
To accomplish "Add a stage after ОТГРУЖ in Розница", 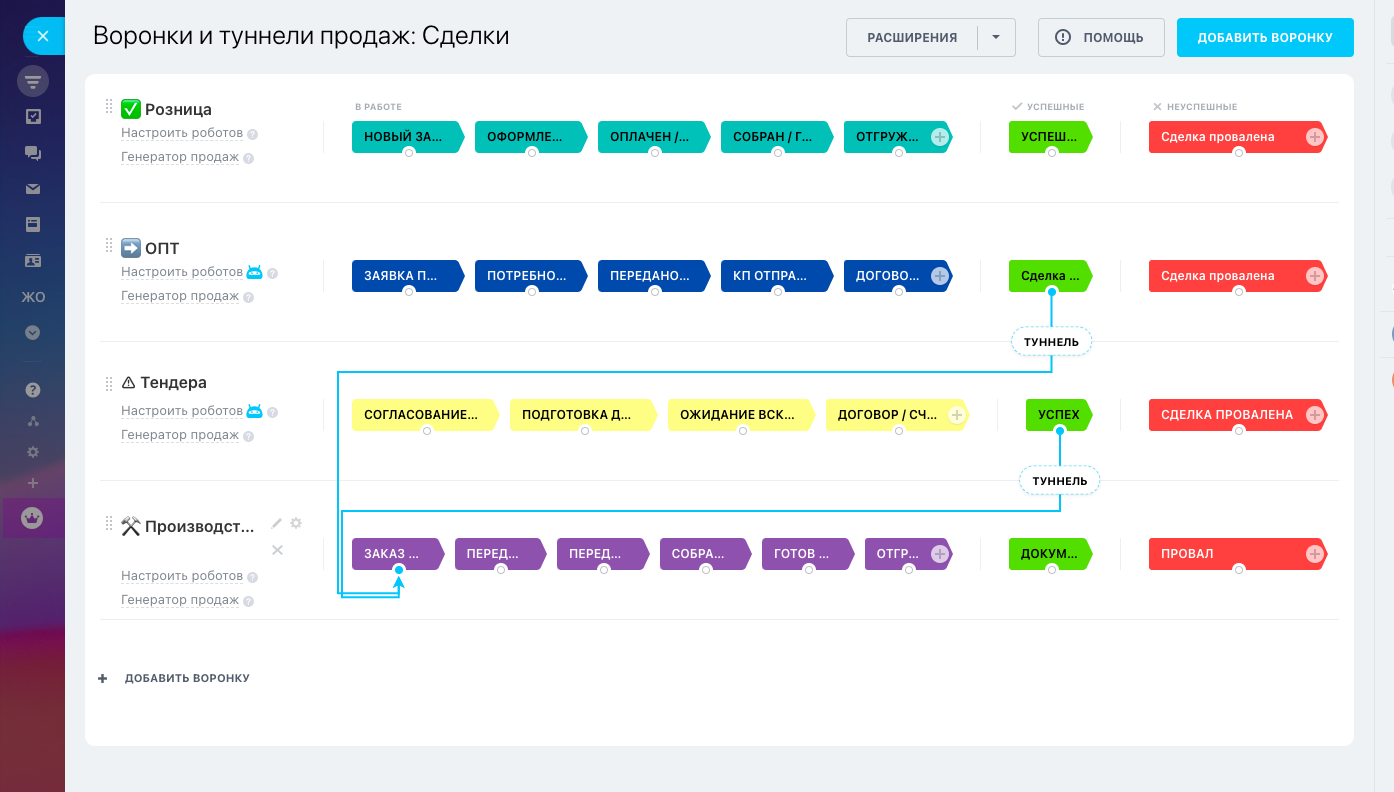I will 939,137.
